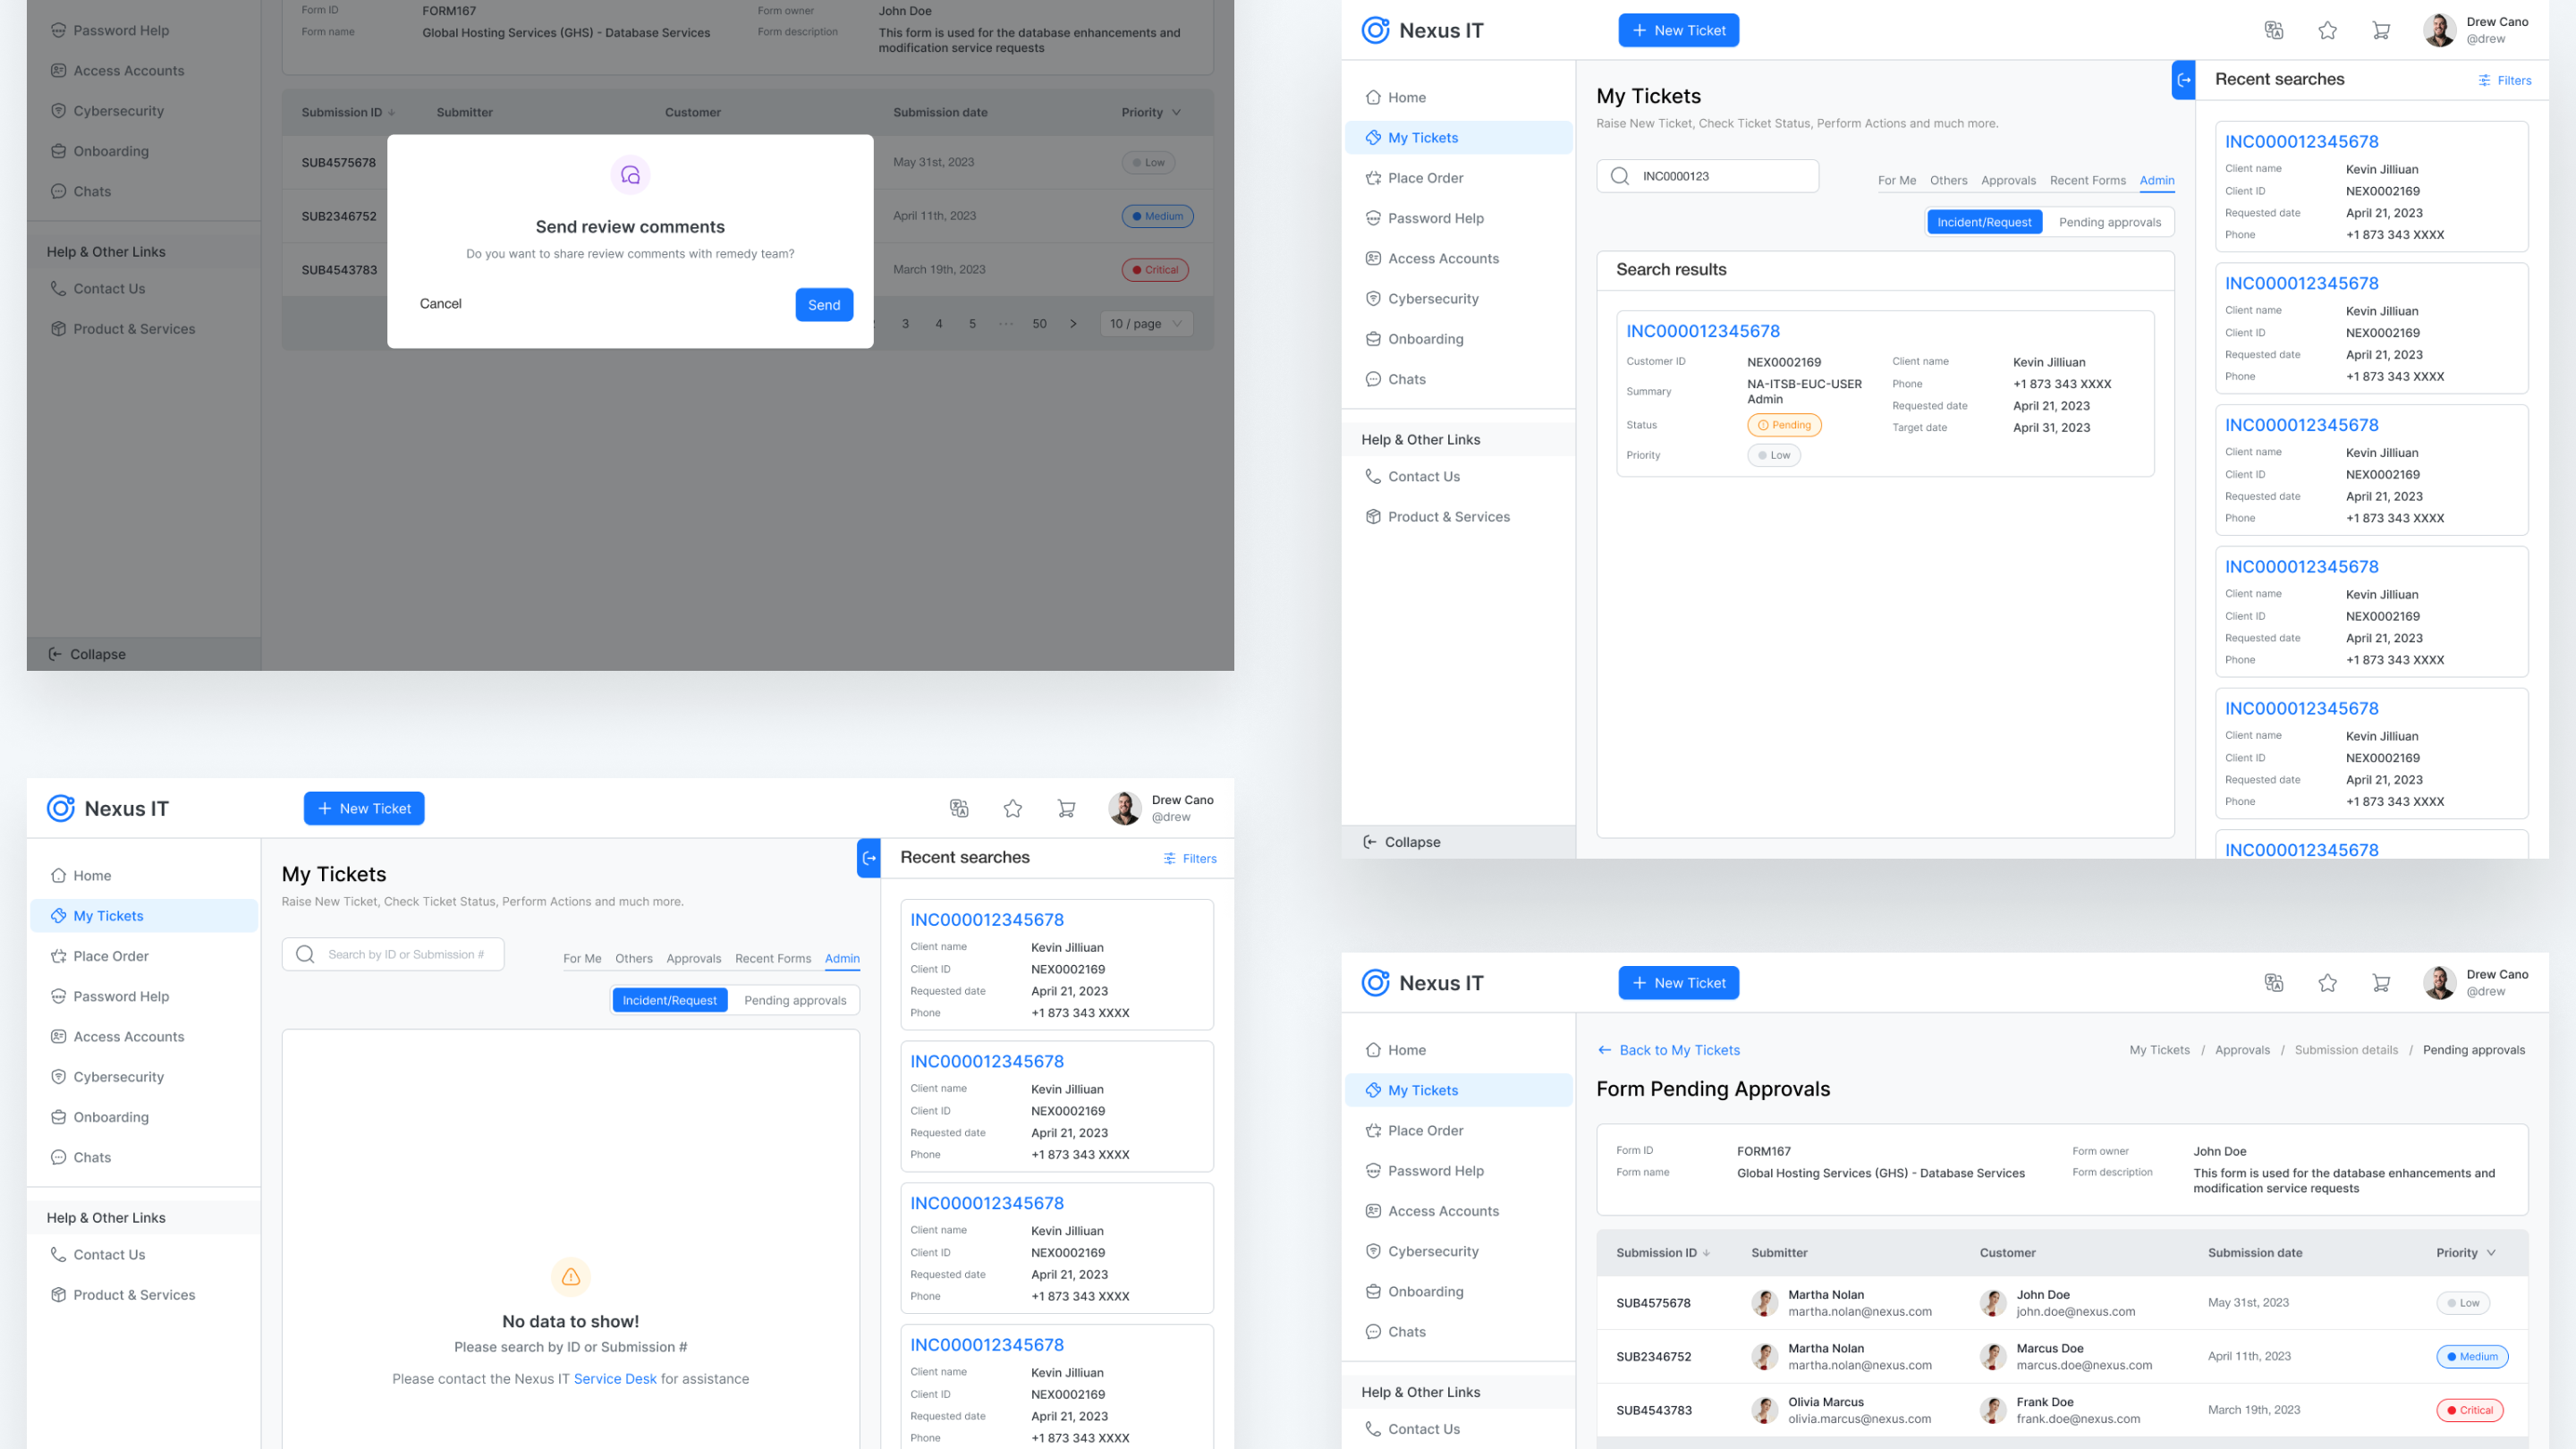This screenshot has height=1449, width=2576.
Task: Click the blue collapse-panel icon beside Search results page
Action: pos(2183,80)
